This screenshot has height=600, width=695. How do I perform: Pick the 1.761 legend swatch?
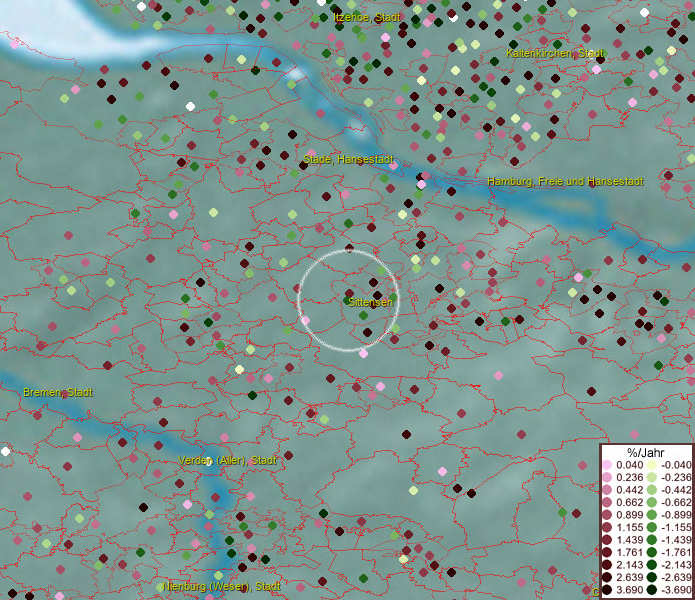point(607,552)
